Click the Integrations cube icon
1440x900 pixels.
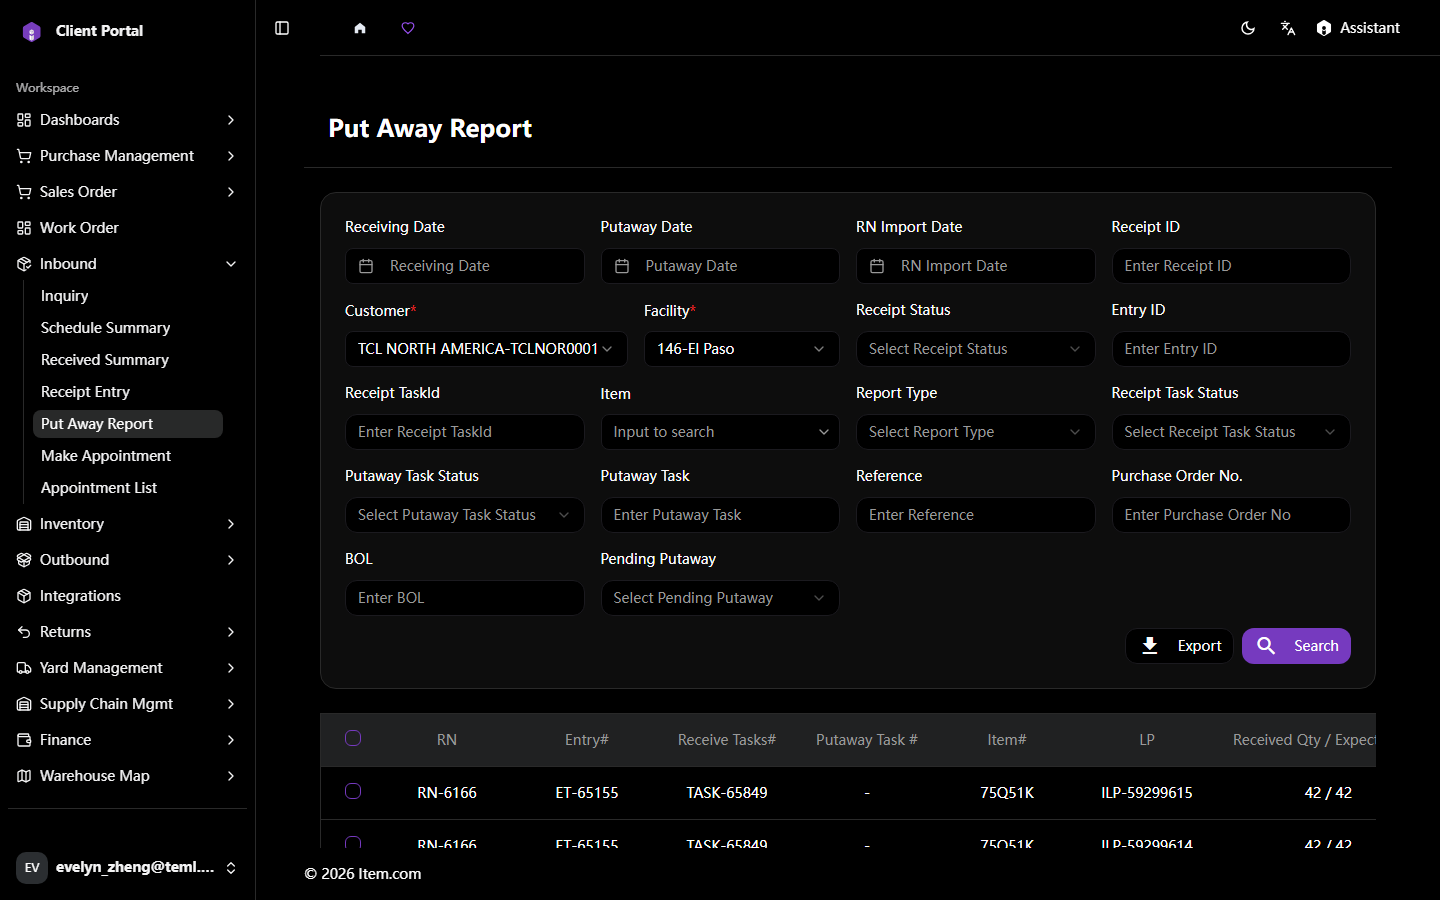(24, 596)
